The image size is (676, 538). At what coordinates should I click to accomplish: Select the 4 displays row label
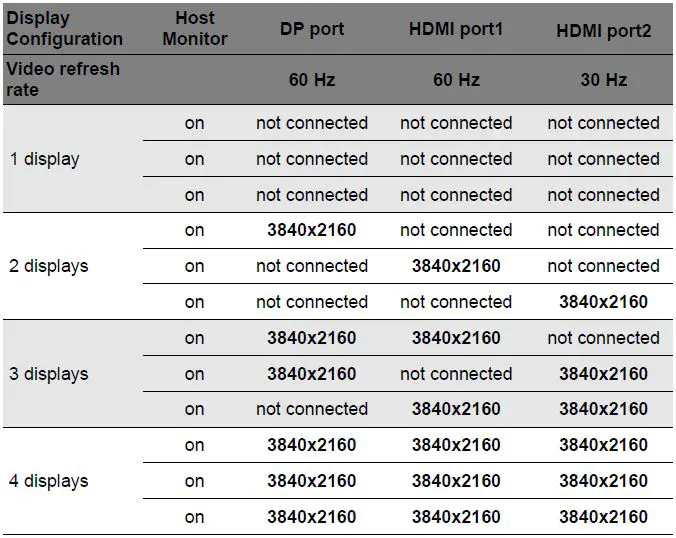coord(49,481)
